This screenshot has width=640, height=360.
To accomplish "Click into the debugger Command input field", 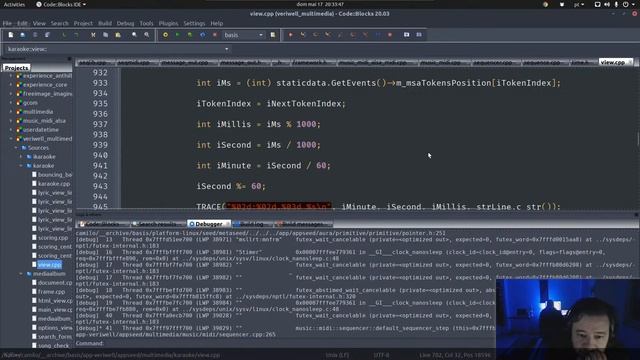I will tap(300, 343).
